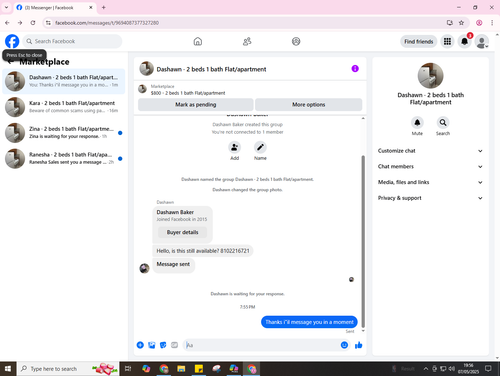The height and width of the screenshot is (376, 500).
Task: Click More options button
Action: [309, 104]
